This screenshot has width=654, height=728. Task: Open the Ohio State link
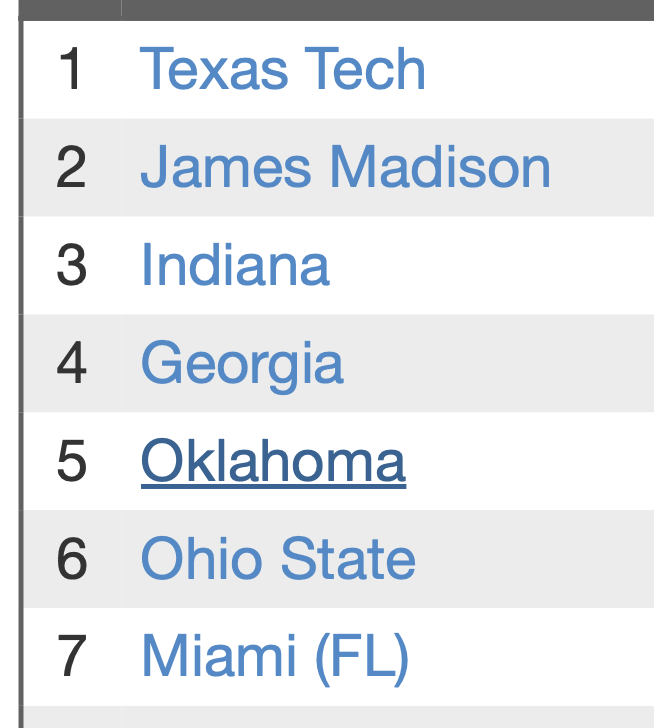coord(278,559)
